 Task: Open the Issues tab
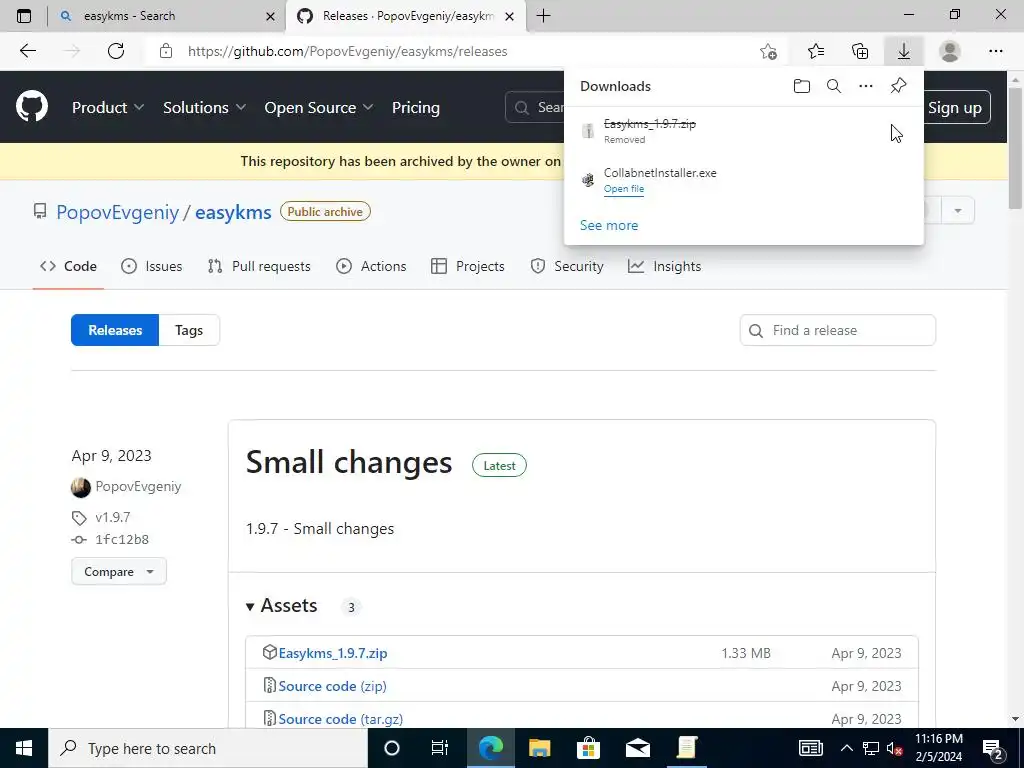point(152,266)
